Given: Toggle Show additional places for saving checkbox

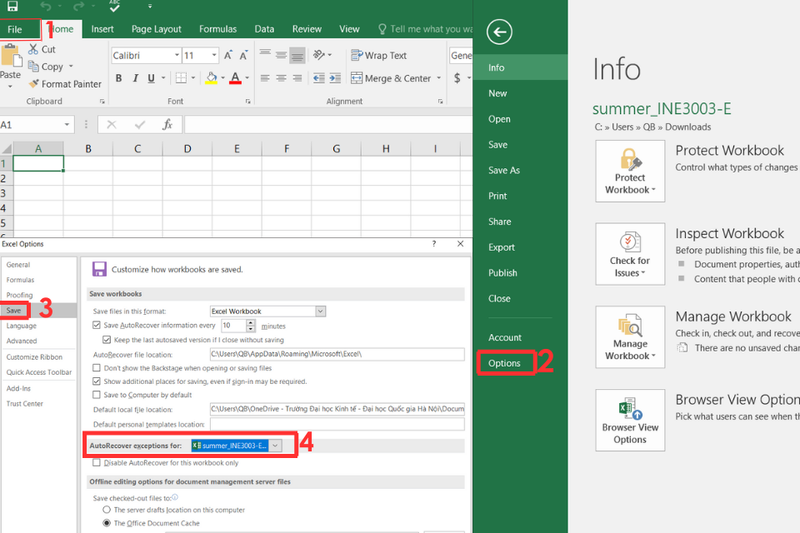Looking at the screenshot, I should click(96, 381).
